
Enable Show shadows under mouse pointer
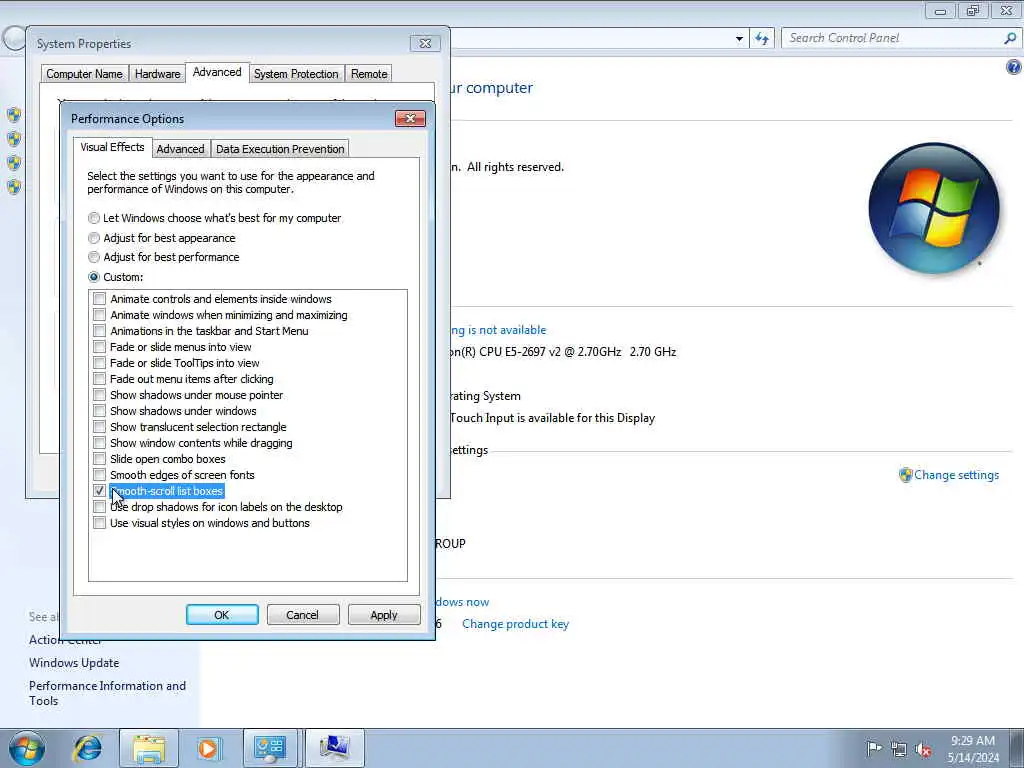click(99, 395)
